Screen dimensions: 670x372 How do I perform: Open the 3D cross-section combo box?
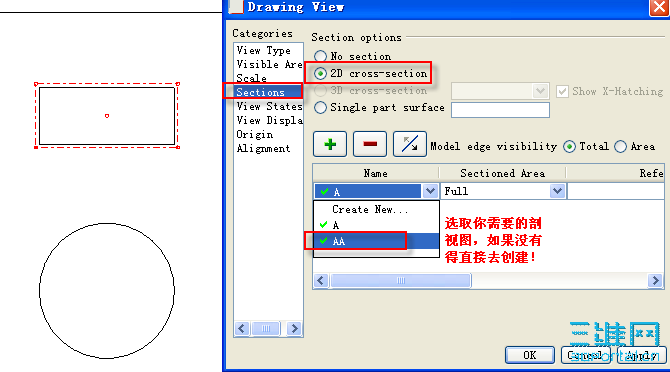tap(500, 91)
